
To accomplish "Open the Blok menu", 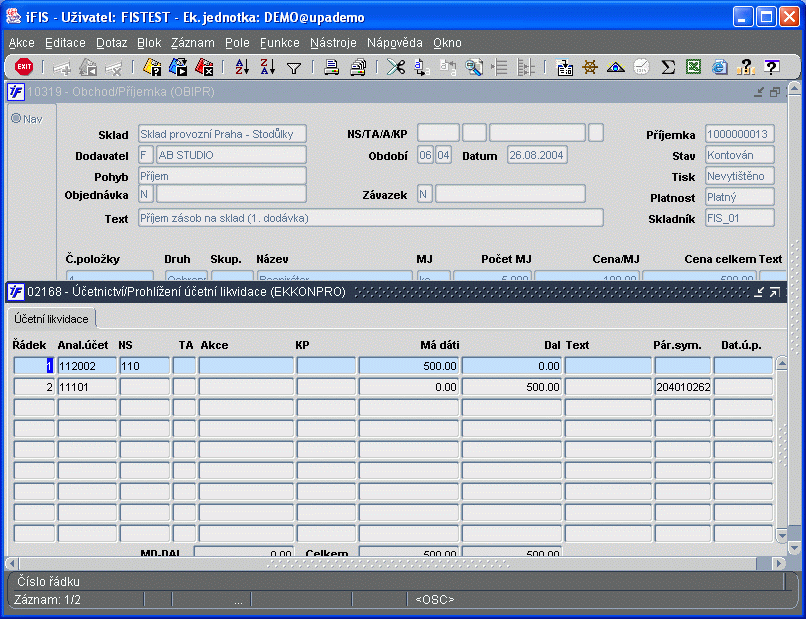I will click(x=149, y=43).
